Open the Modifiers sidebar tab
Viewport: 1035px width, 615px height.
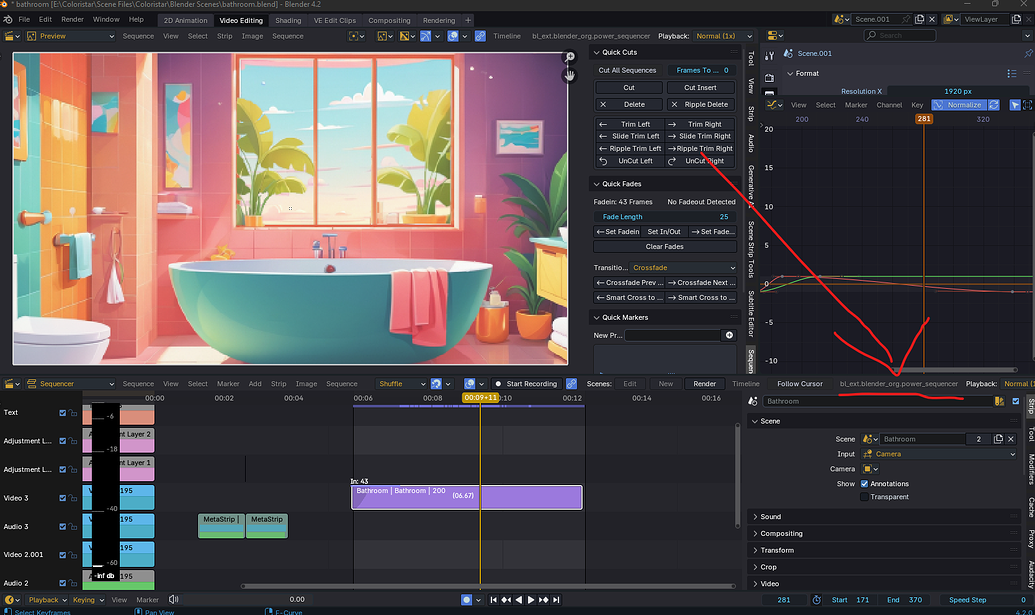click(1030, 469)
